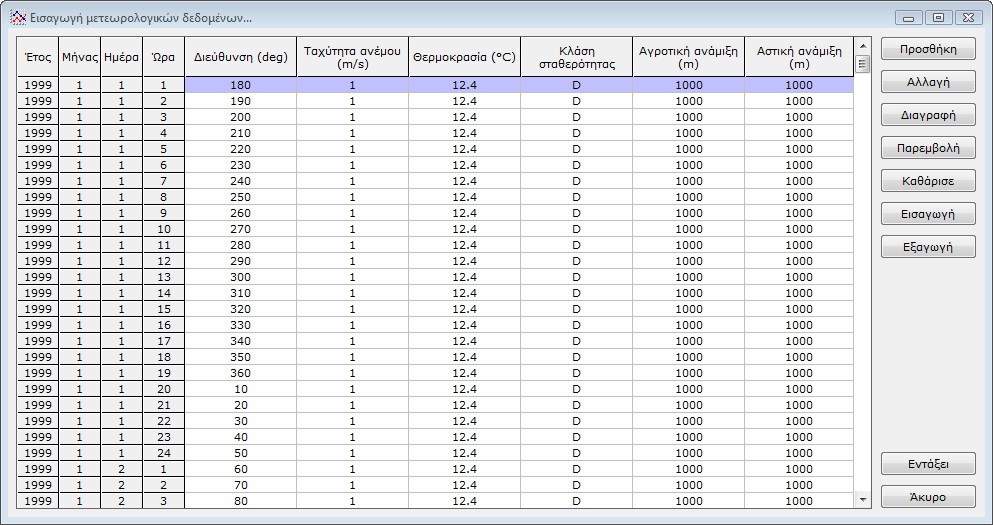993x525 pixels.
Task: Click the scroll down arrow of the table
Action: (x=863, y=499)
